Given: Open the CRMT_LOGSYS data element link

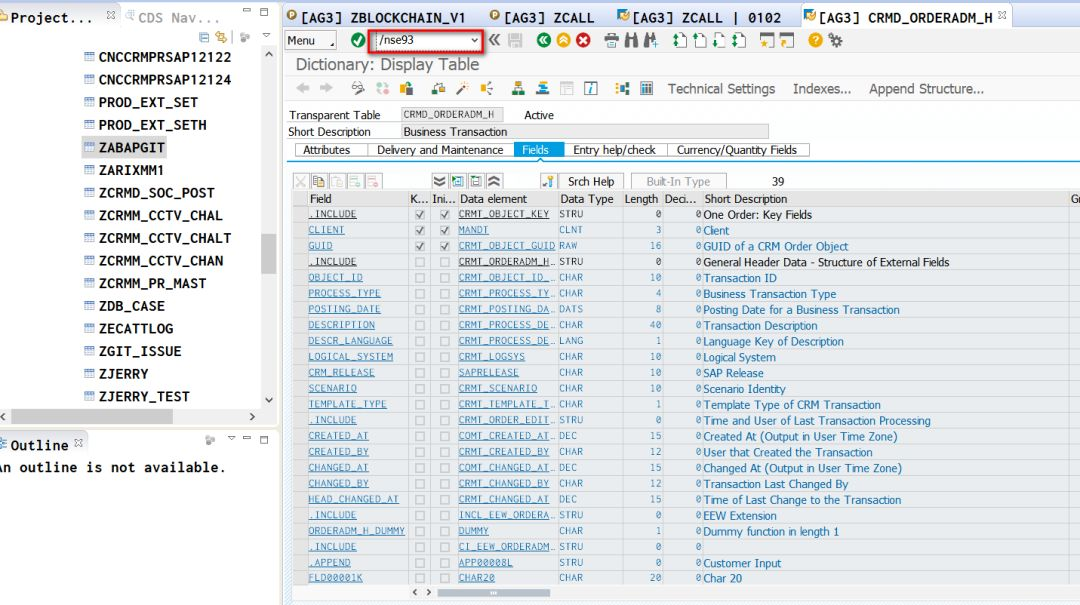Looking at the screenshot, I should (x=492, y=357).
